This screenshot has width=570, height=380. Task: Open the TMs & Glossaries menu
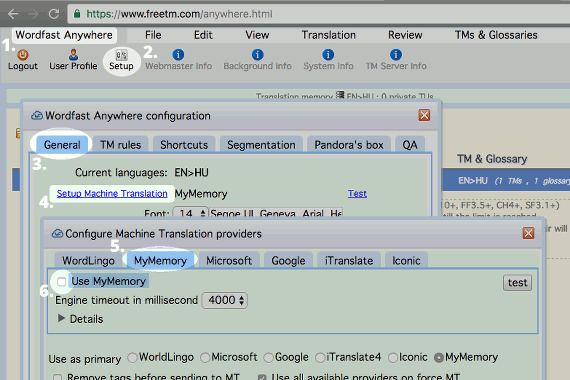[x=496, y=35]
